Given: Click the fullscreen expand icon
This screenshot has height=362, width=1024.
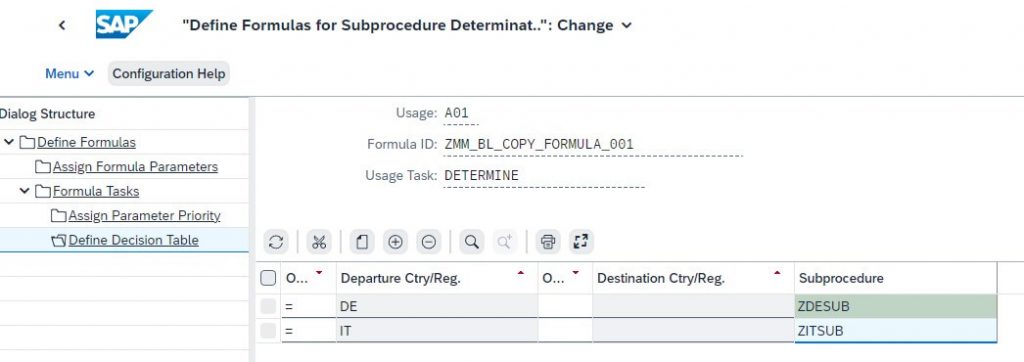Looking at the screenshot, I should click(581, 242).
